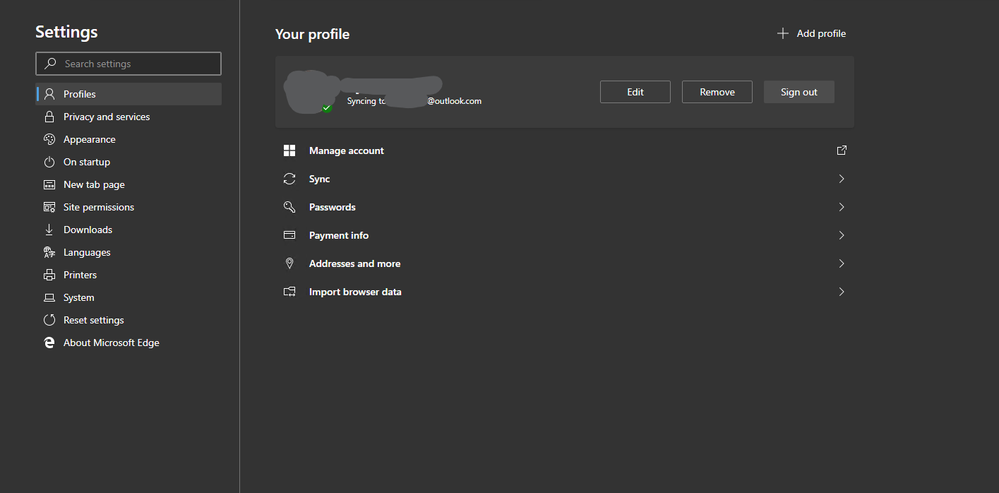Go to Downloads settings
Screen dimensions: 999x493
pos(129,230)
